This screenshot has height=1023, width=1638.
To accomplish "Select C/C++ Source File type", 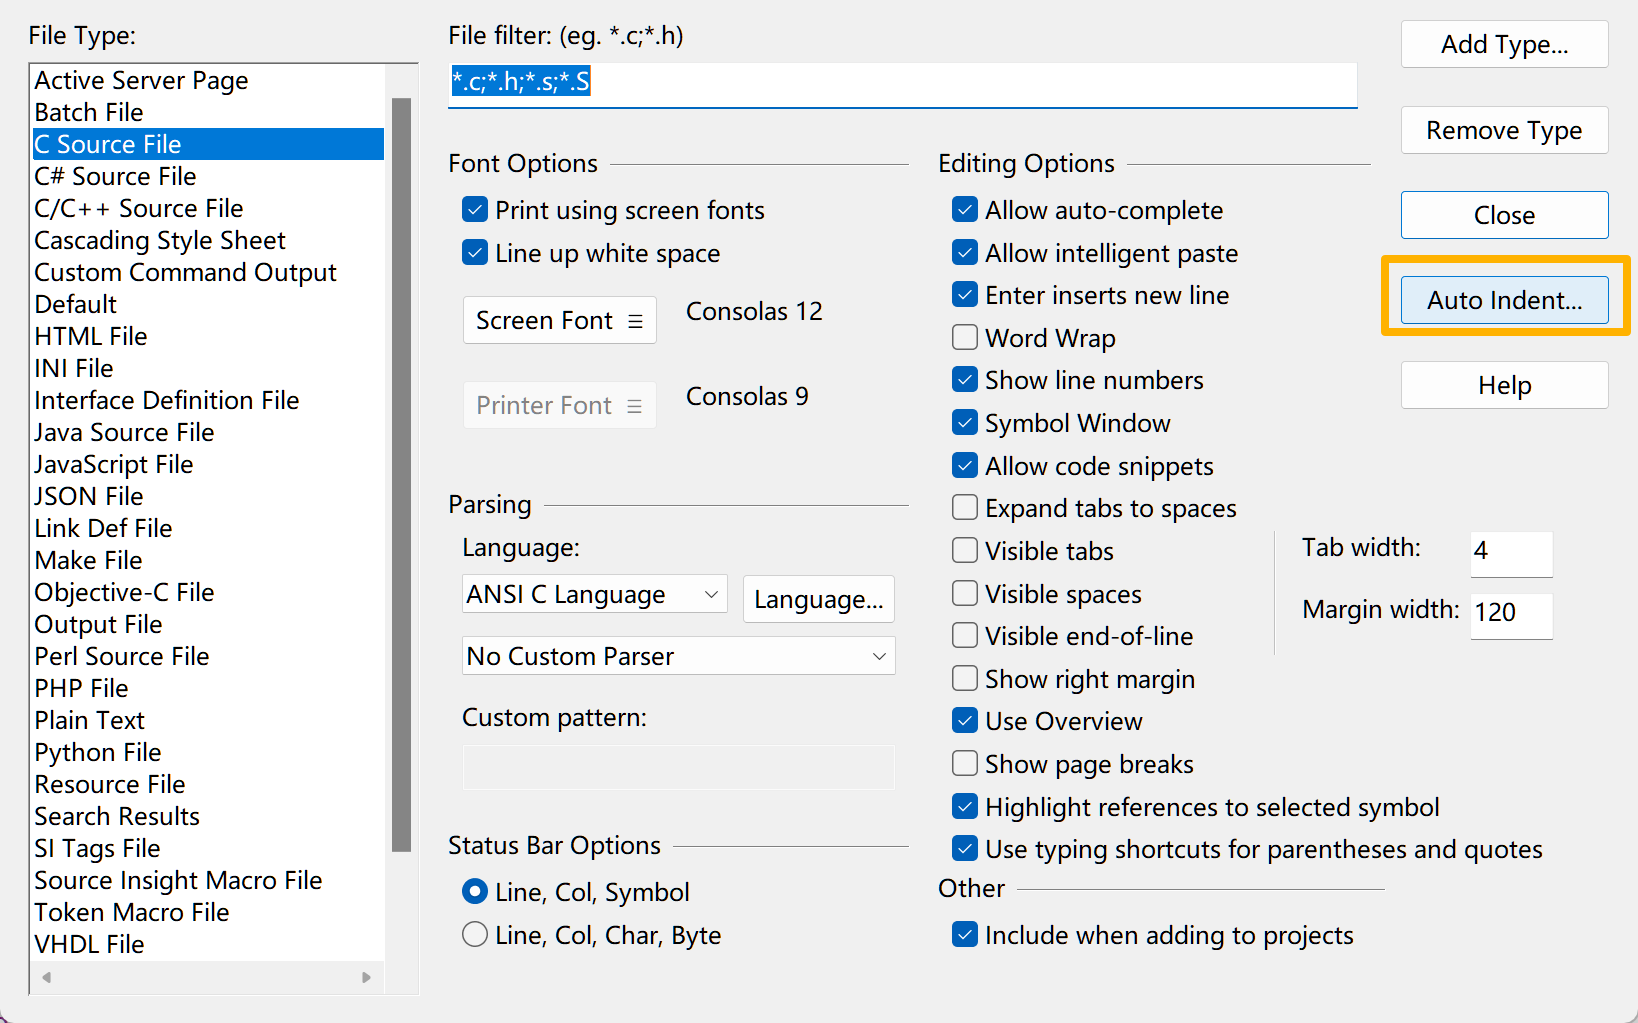I will coord(208,208).
